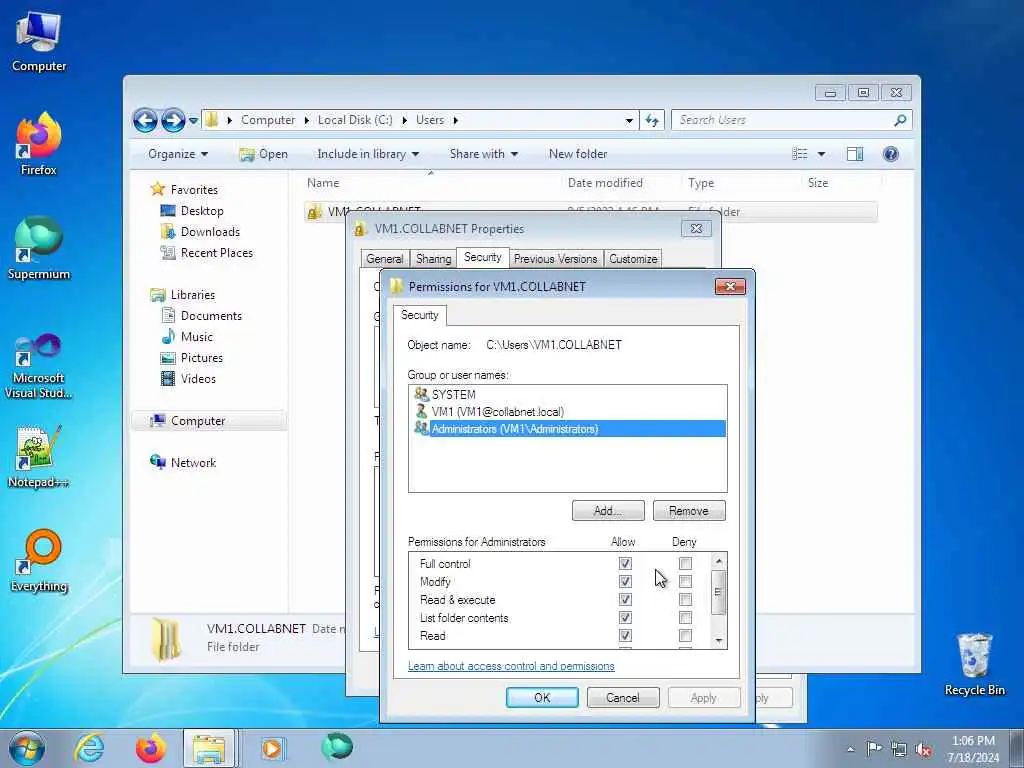Switch to the General tab in Properties
This screenshot has height=768, width=1024.
pyautogui.click(x=385, y=259)
